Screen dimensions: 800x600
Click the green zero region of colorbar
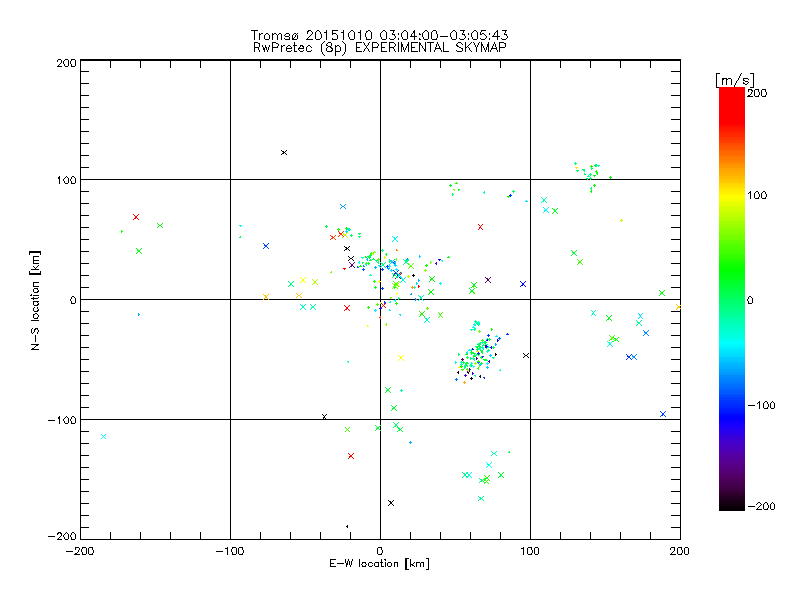732,299
